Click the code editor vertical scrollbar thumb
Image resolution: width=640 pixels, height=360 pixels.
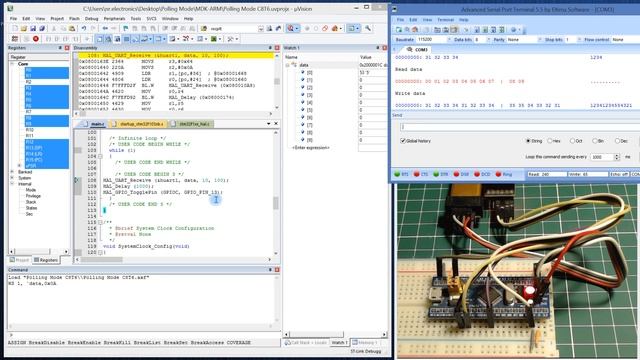(x=276, y=202)
